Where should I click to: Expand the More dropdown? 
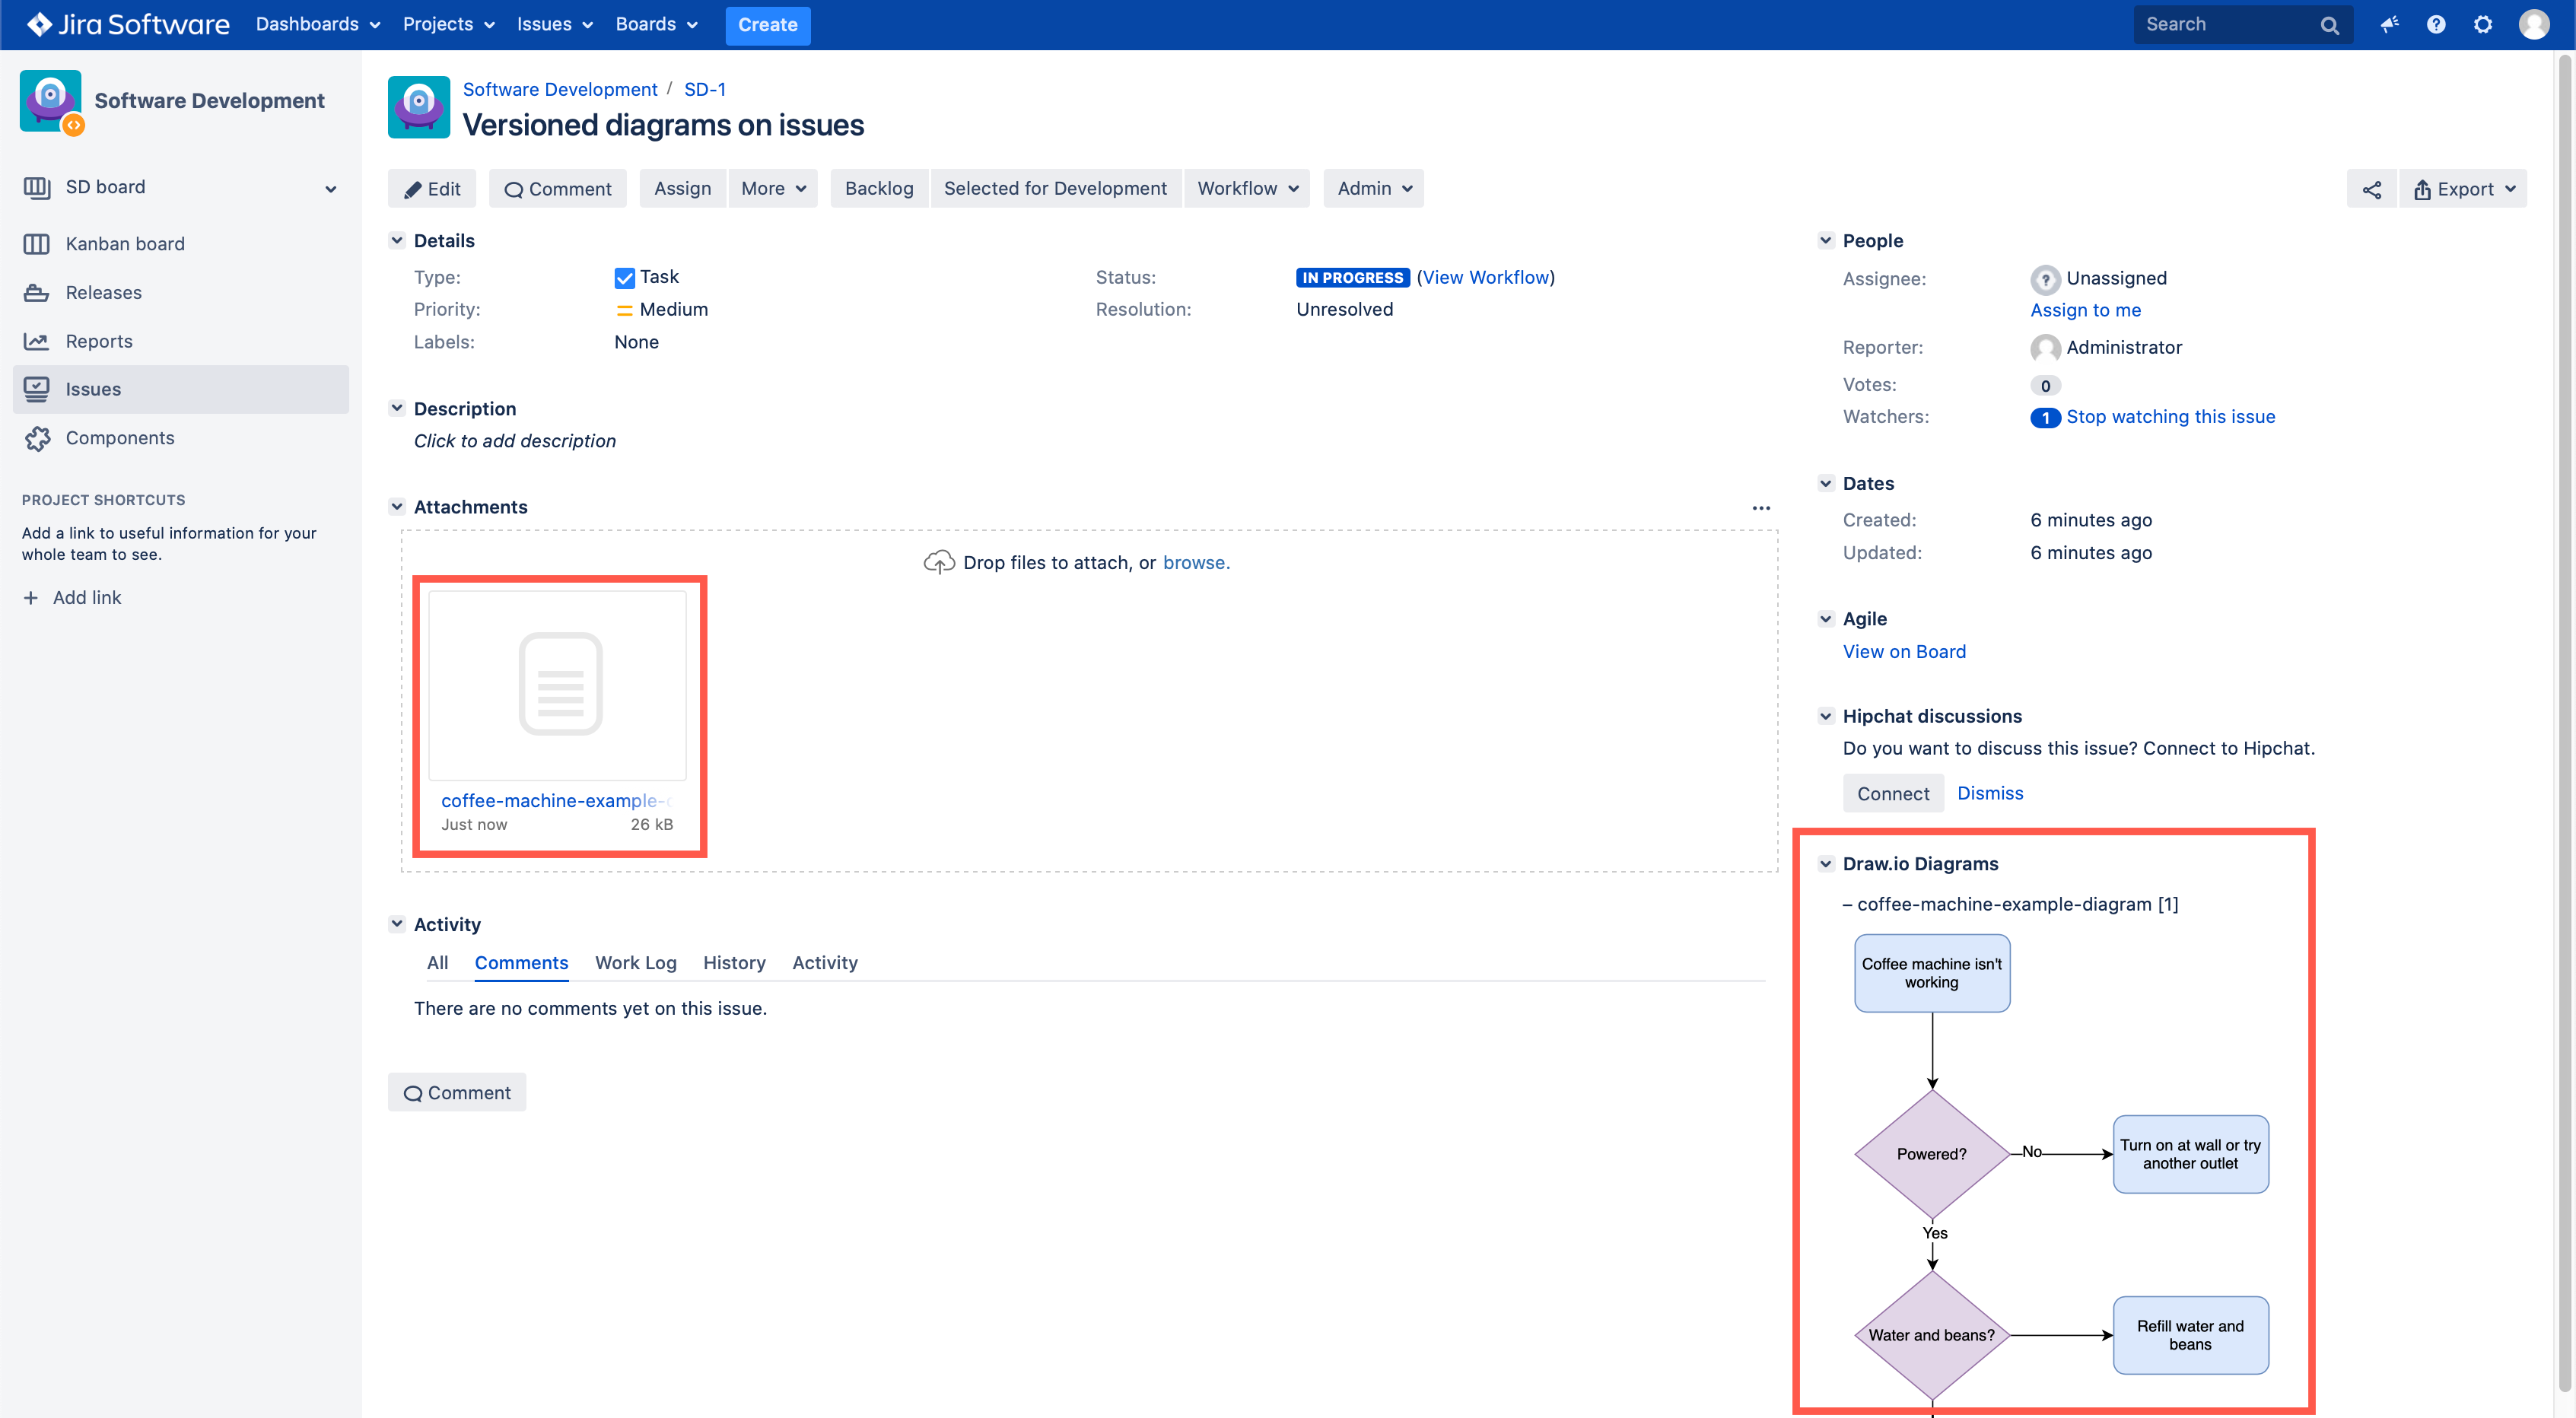point(772,188)
